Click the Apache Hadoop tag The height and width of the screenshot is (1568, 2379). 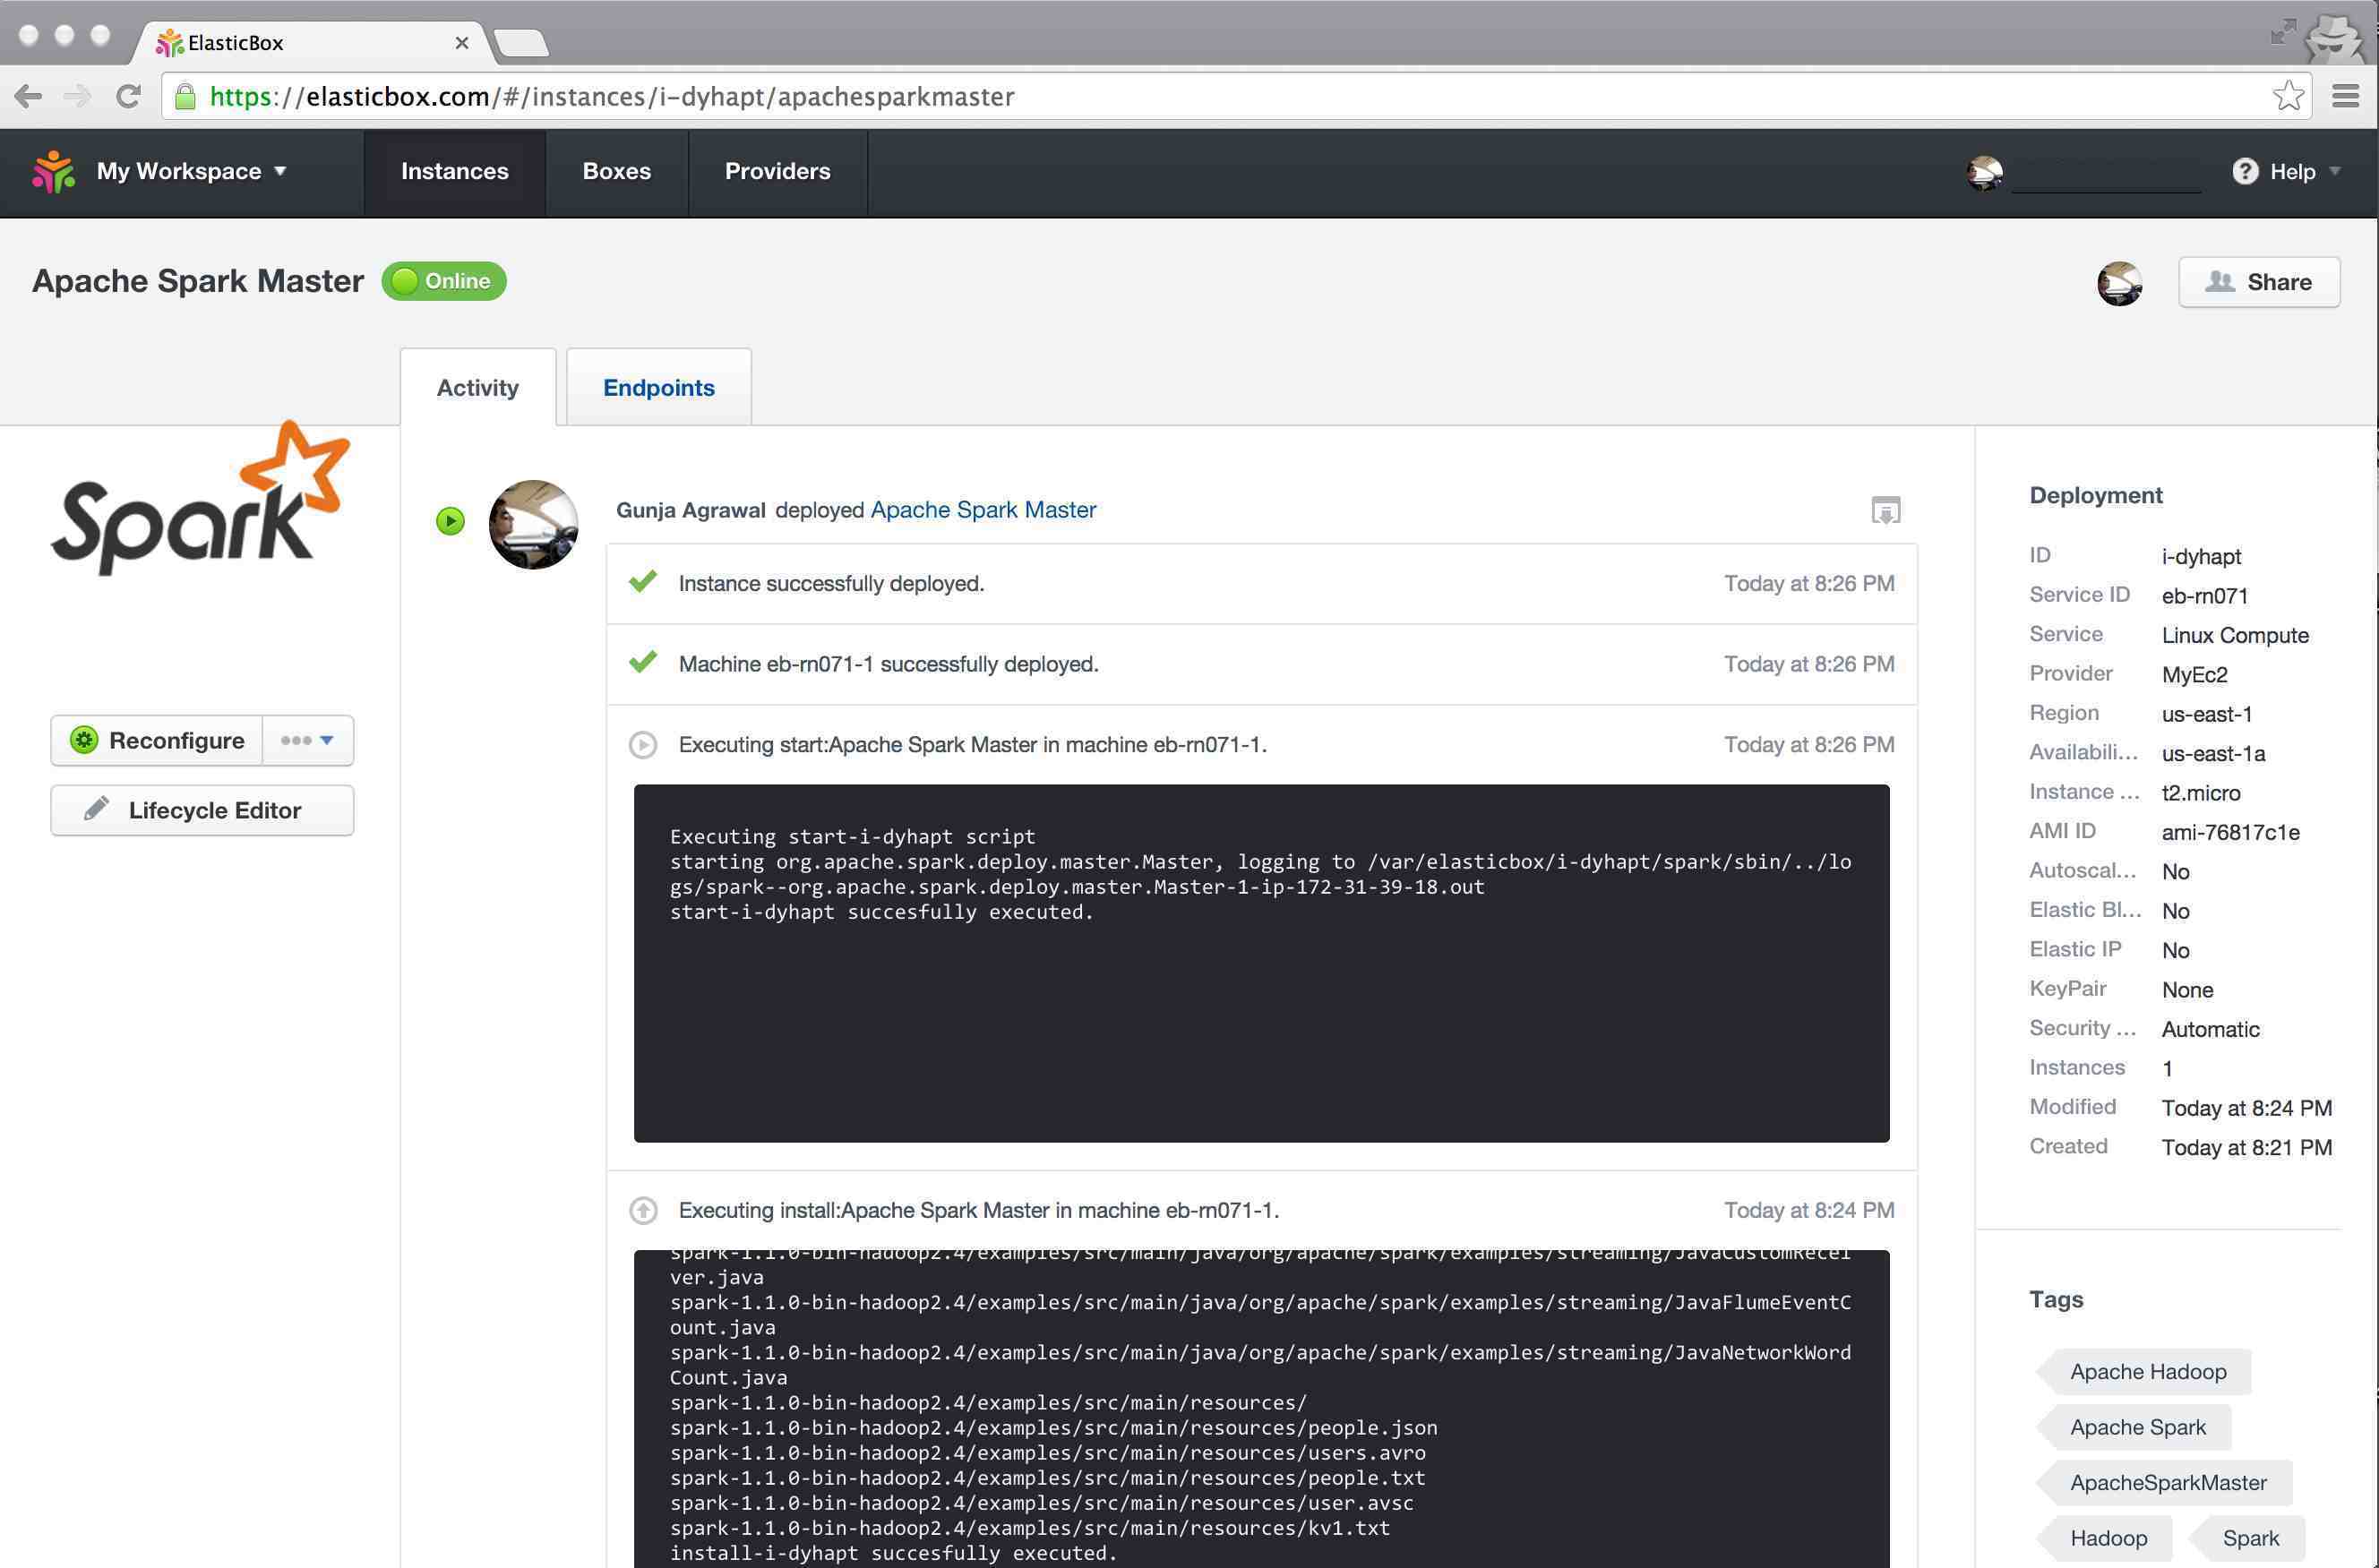(2144, 1372)
